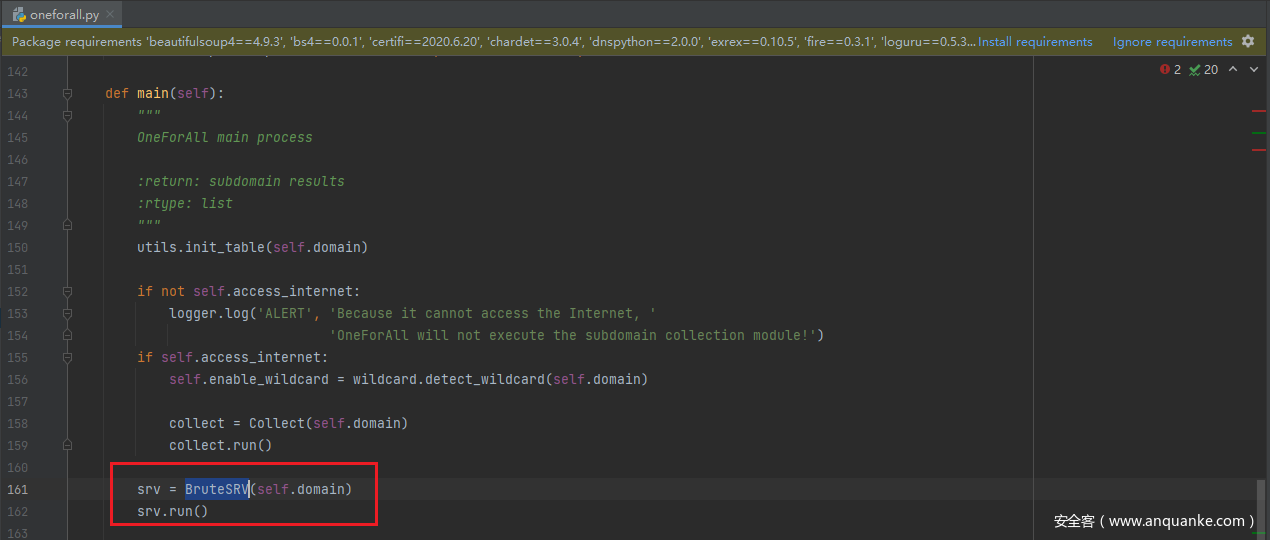Switch to the oneforall.py tab
This screenshot has width=1270, height=540.
[x=64, y=15]
